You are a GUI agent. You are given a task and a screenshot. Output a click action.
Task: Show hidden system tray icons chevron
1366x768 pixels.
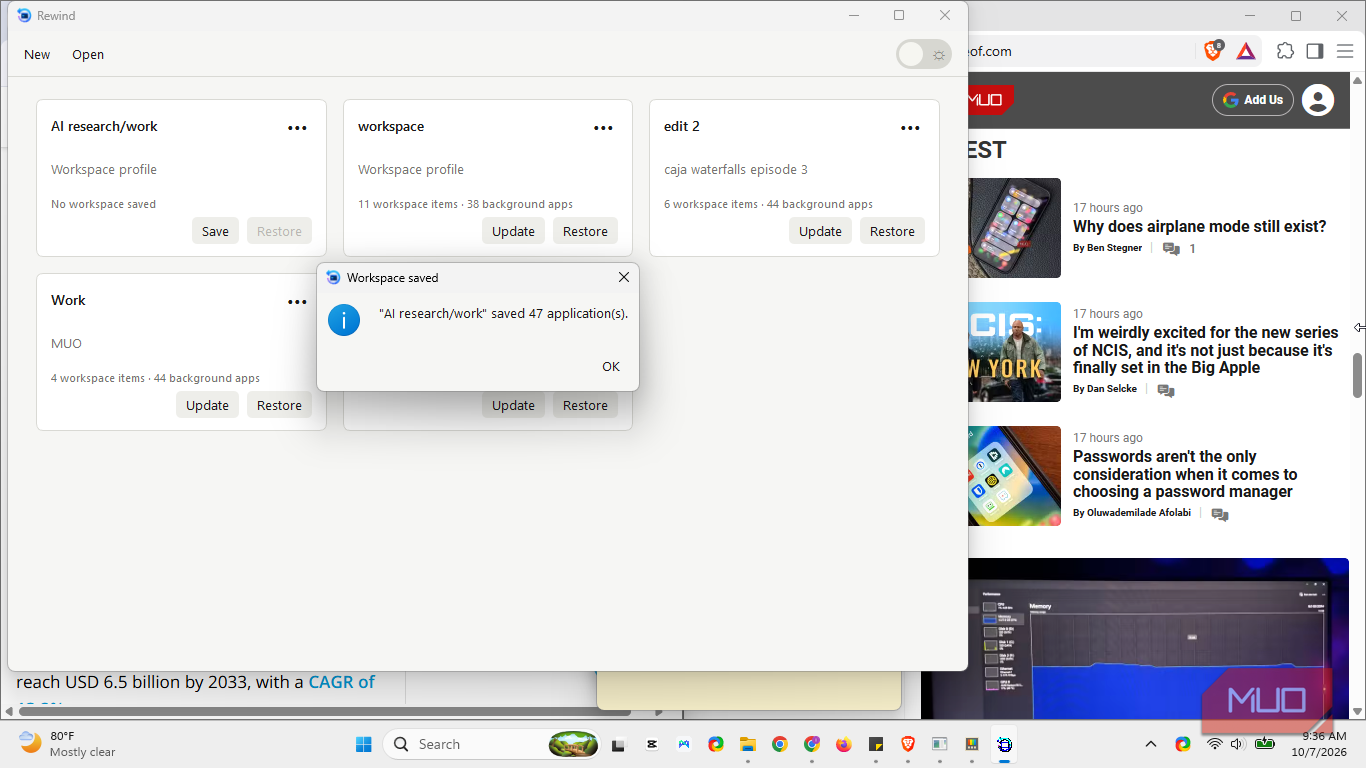[1151, 744]
